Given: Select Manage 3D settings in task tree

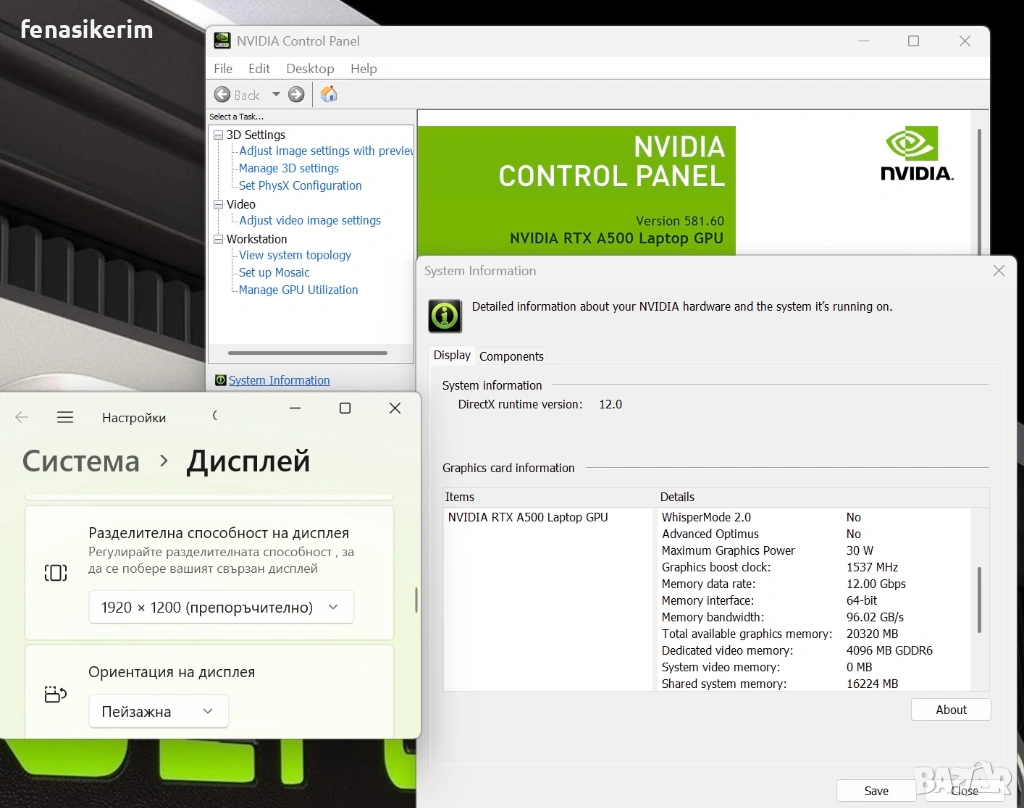Looking at the screenshot, I should click(x=288, y=168).
